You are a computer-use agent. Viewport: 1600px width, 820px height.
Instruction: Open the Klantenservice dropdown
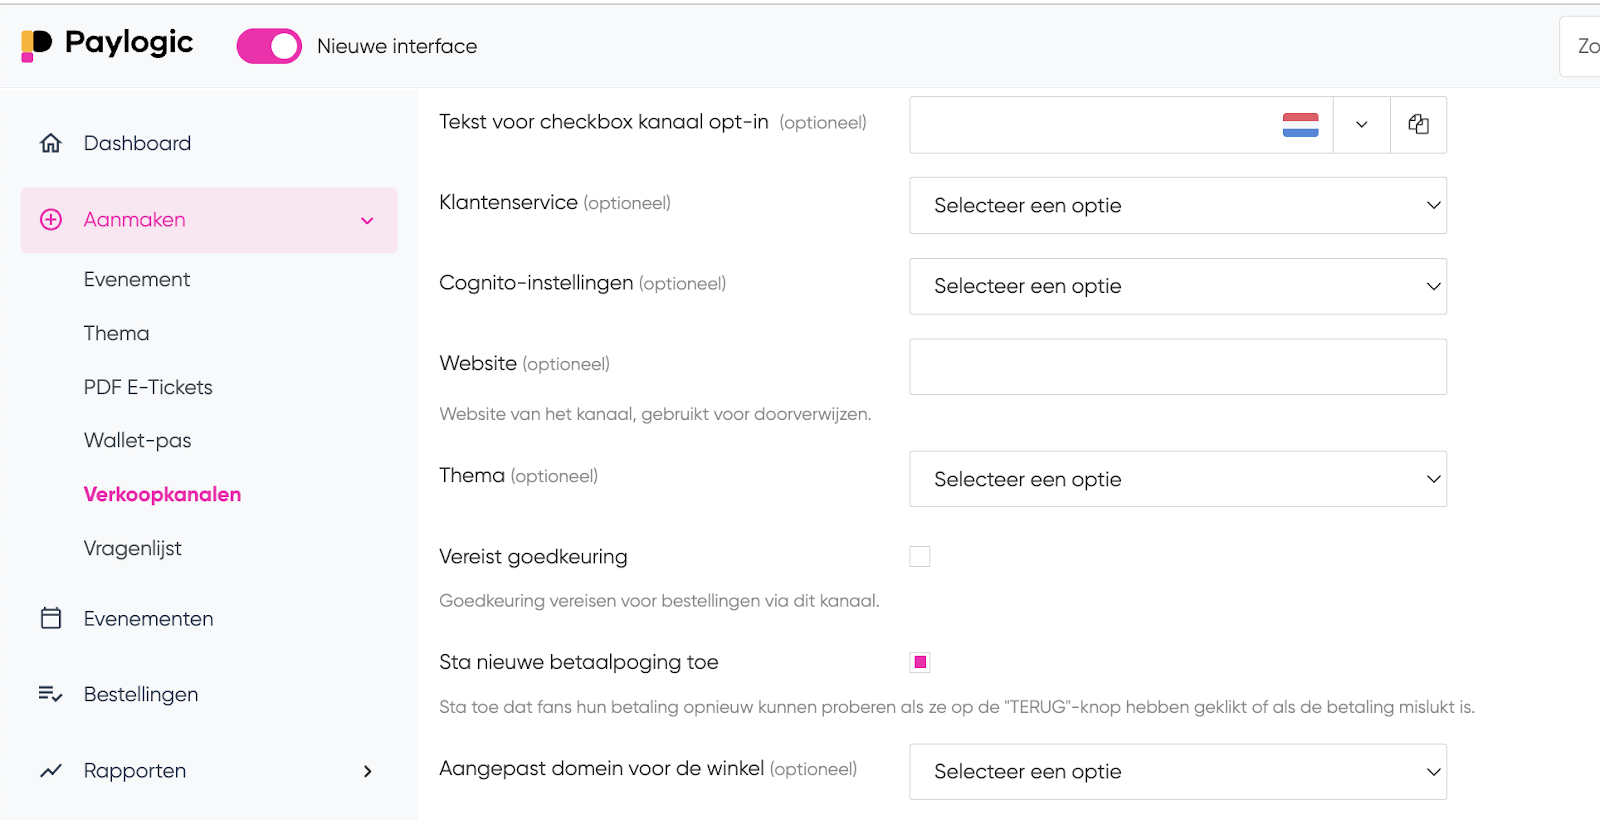click(1178, 205)
